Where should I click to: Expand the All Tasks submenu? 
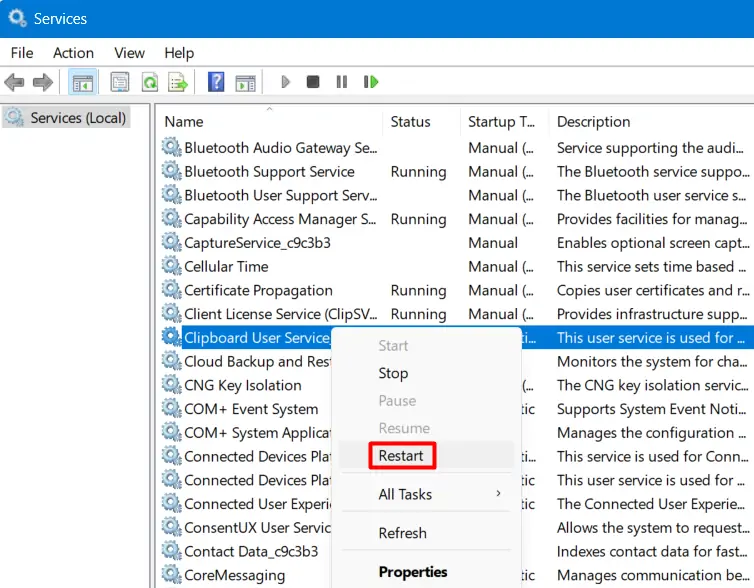coord(426,494)
